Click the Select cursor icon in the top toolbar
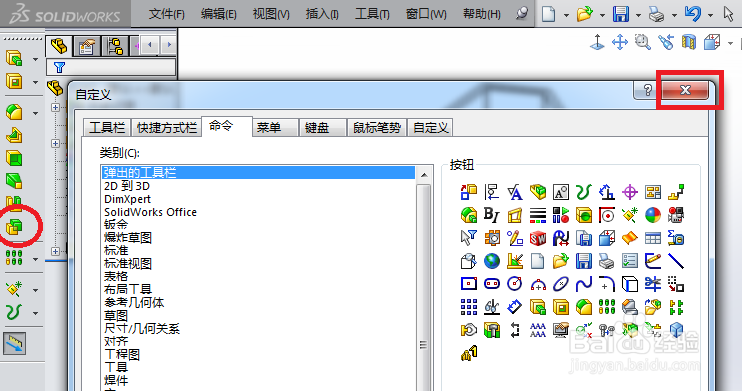Screen dimensions: 742x391 729,14
